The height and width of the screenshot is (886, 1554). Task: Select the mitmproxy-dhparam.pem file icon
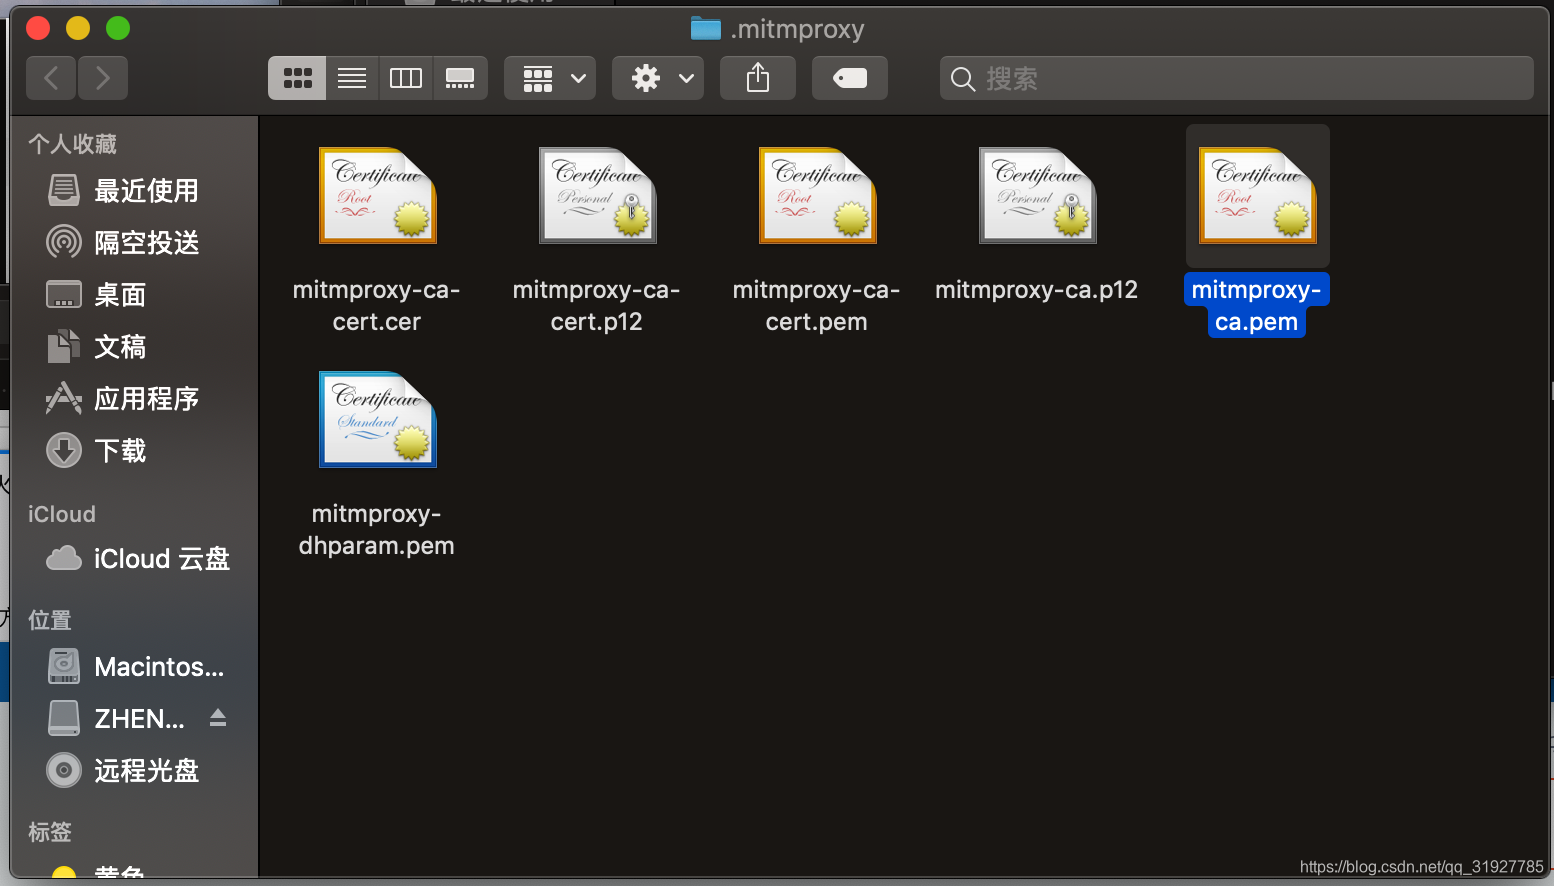pyautogui.click(x=378, y=420)
